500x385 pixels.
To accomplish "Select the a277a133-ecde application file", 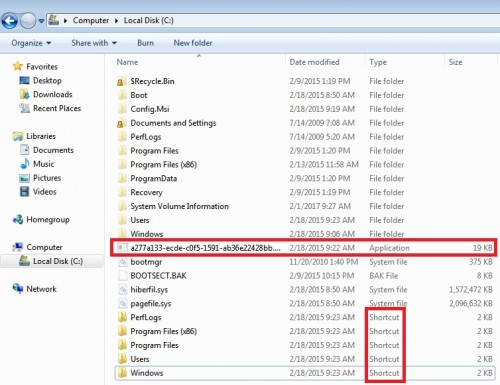I will [205, 248].
